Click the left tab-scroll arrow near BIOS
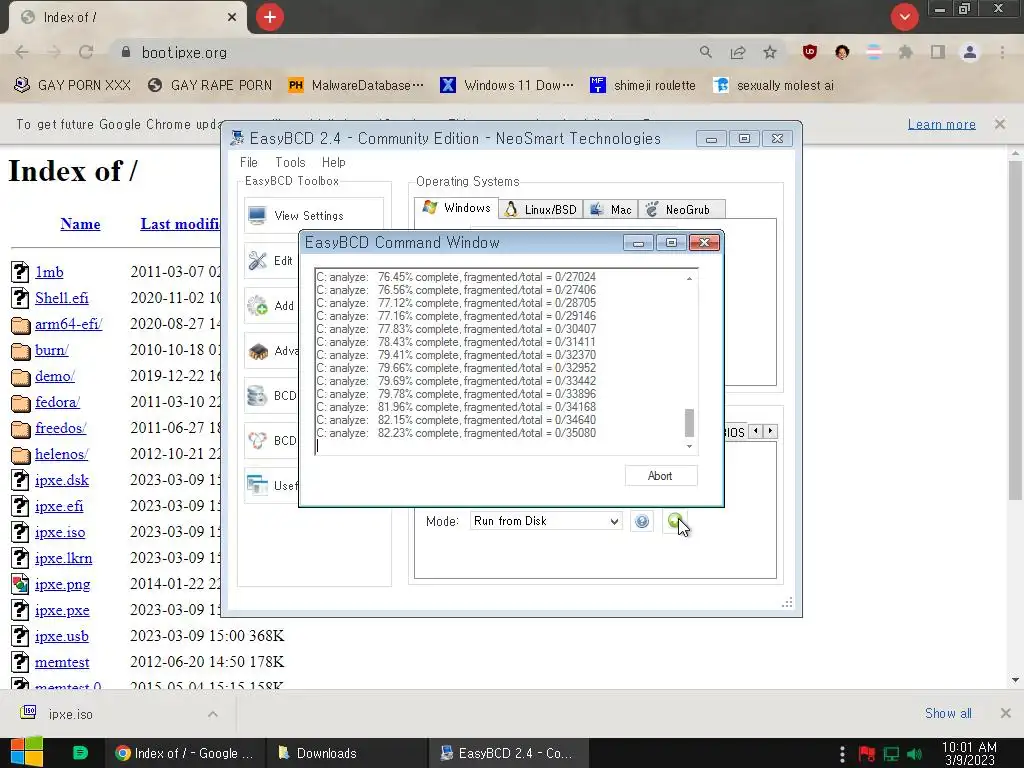Screen dimensions: 1024x768 (756, 431)
